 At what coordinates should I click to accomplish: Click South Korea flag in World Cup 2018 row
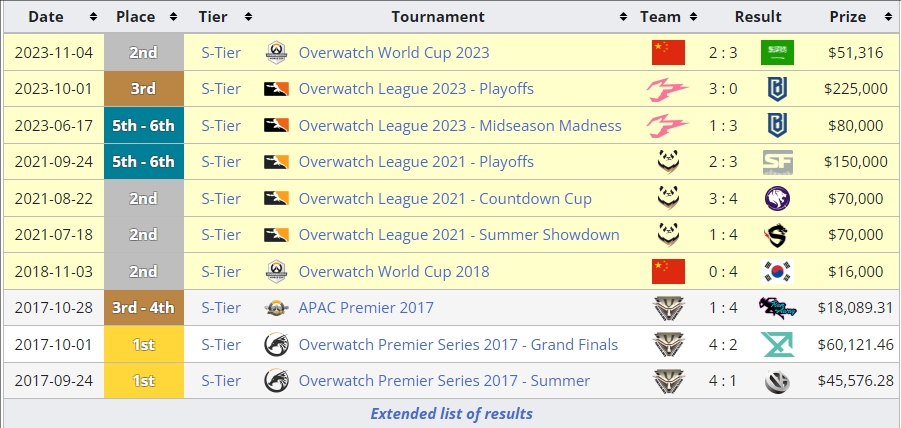pyautogui.click(x=777, y=272)
